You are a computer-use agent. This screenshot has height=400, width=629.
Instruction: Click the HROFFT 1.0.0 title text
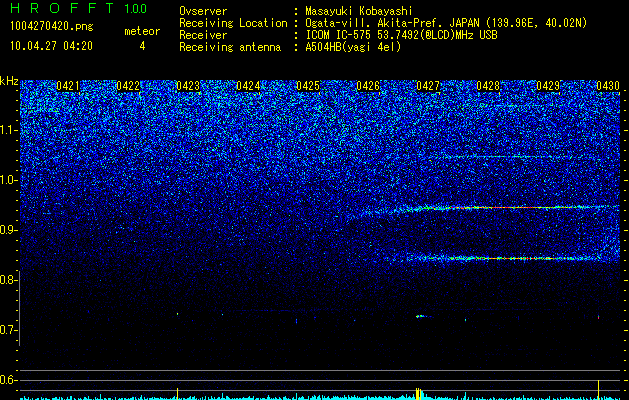(x=78, y=8)
